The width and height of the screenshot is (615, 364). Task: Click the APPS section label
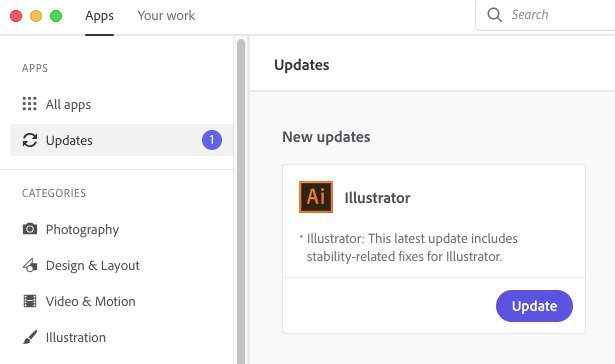point(35,68)
